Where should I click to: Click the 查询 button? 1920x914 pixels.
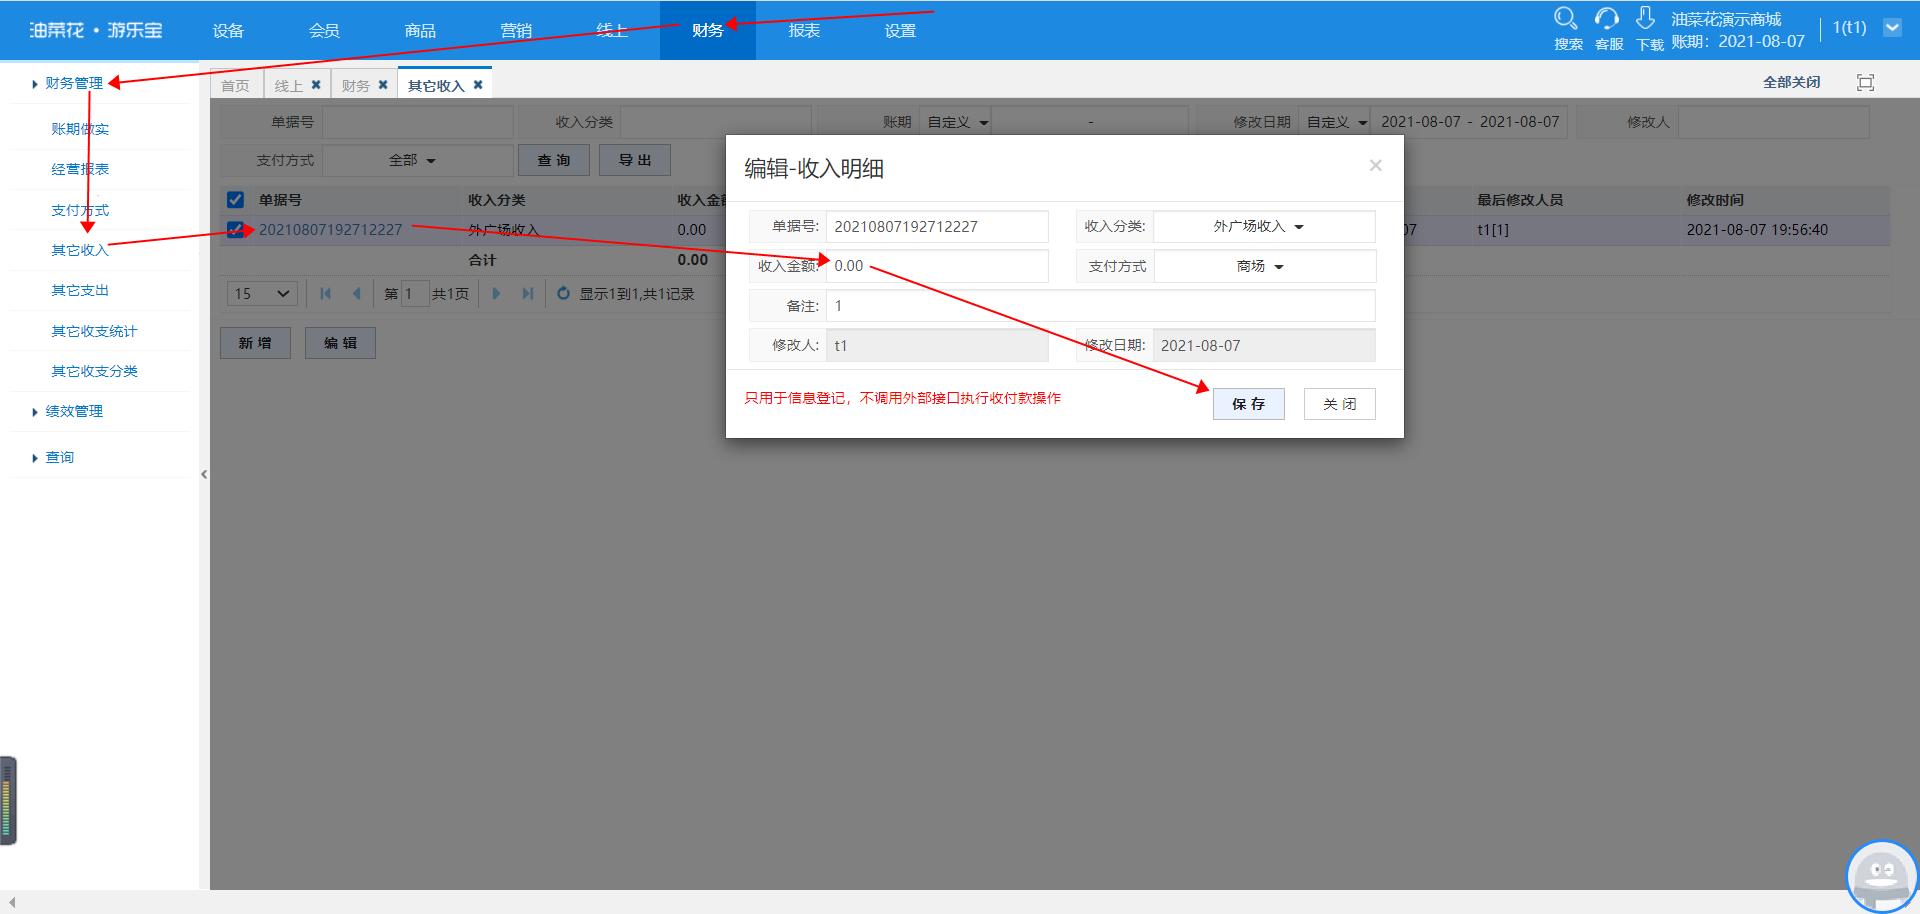pos(553,160)
